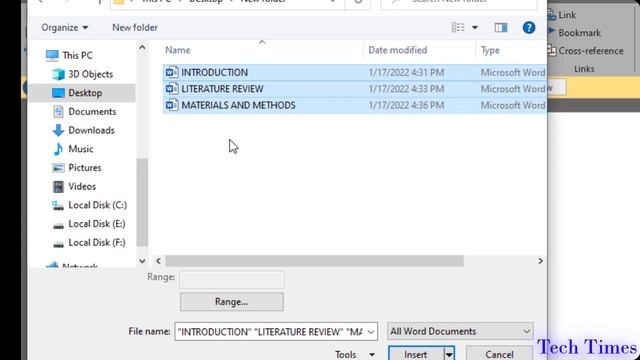640x360 pixels.
Task: Click the INTRODUCTION Word document icon
Action: 172,72
